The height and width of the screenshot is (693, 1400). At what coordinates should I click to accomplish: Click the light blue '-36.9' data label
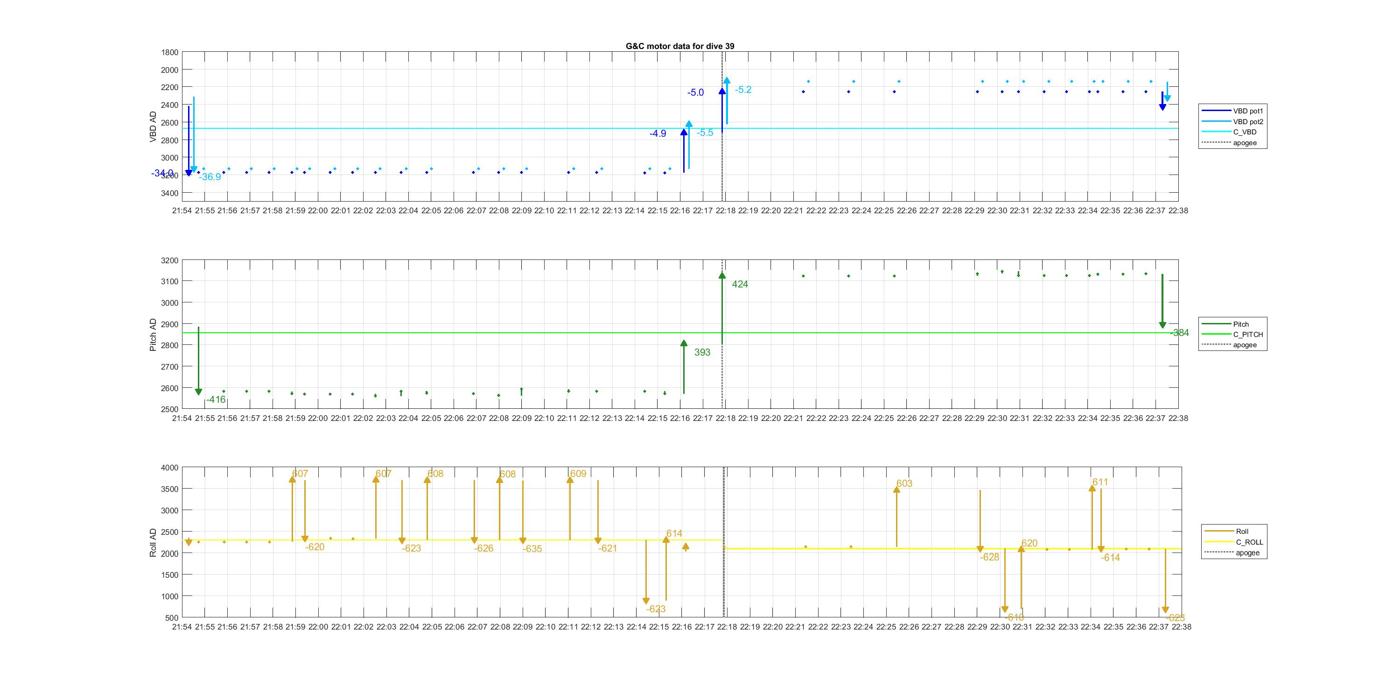209,177
